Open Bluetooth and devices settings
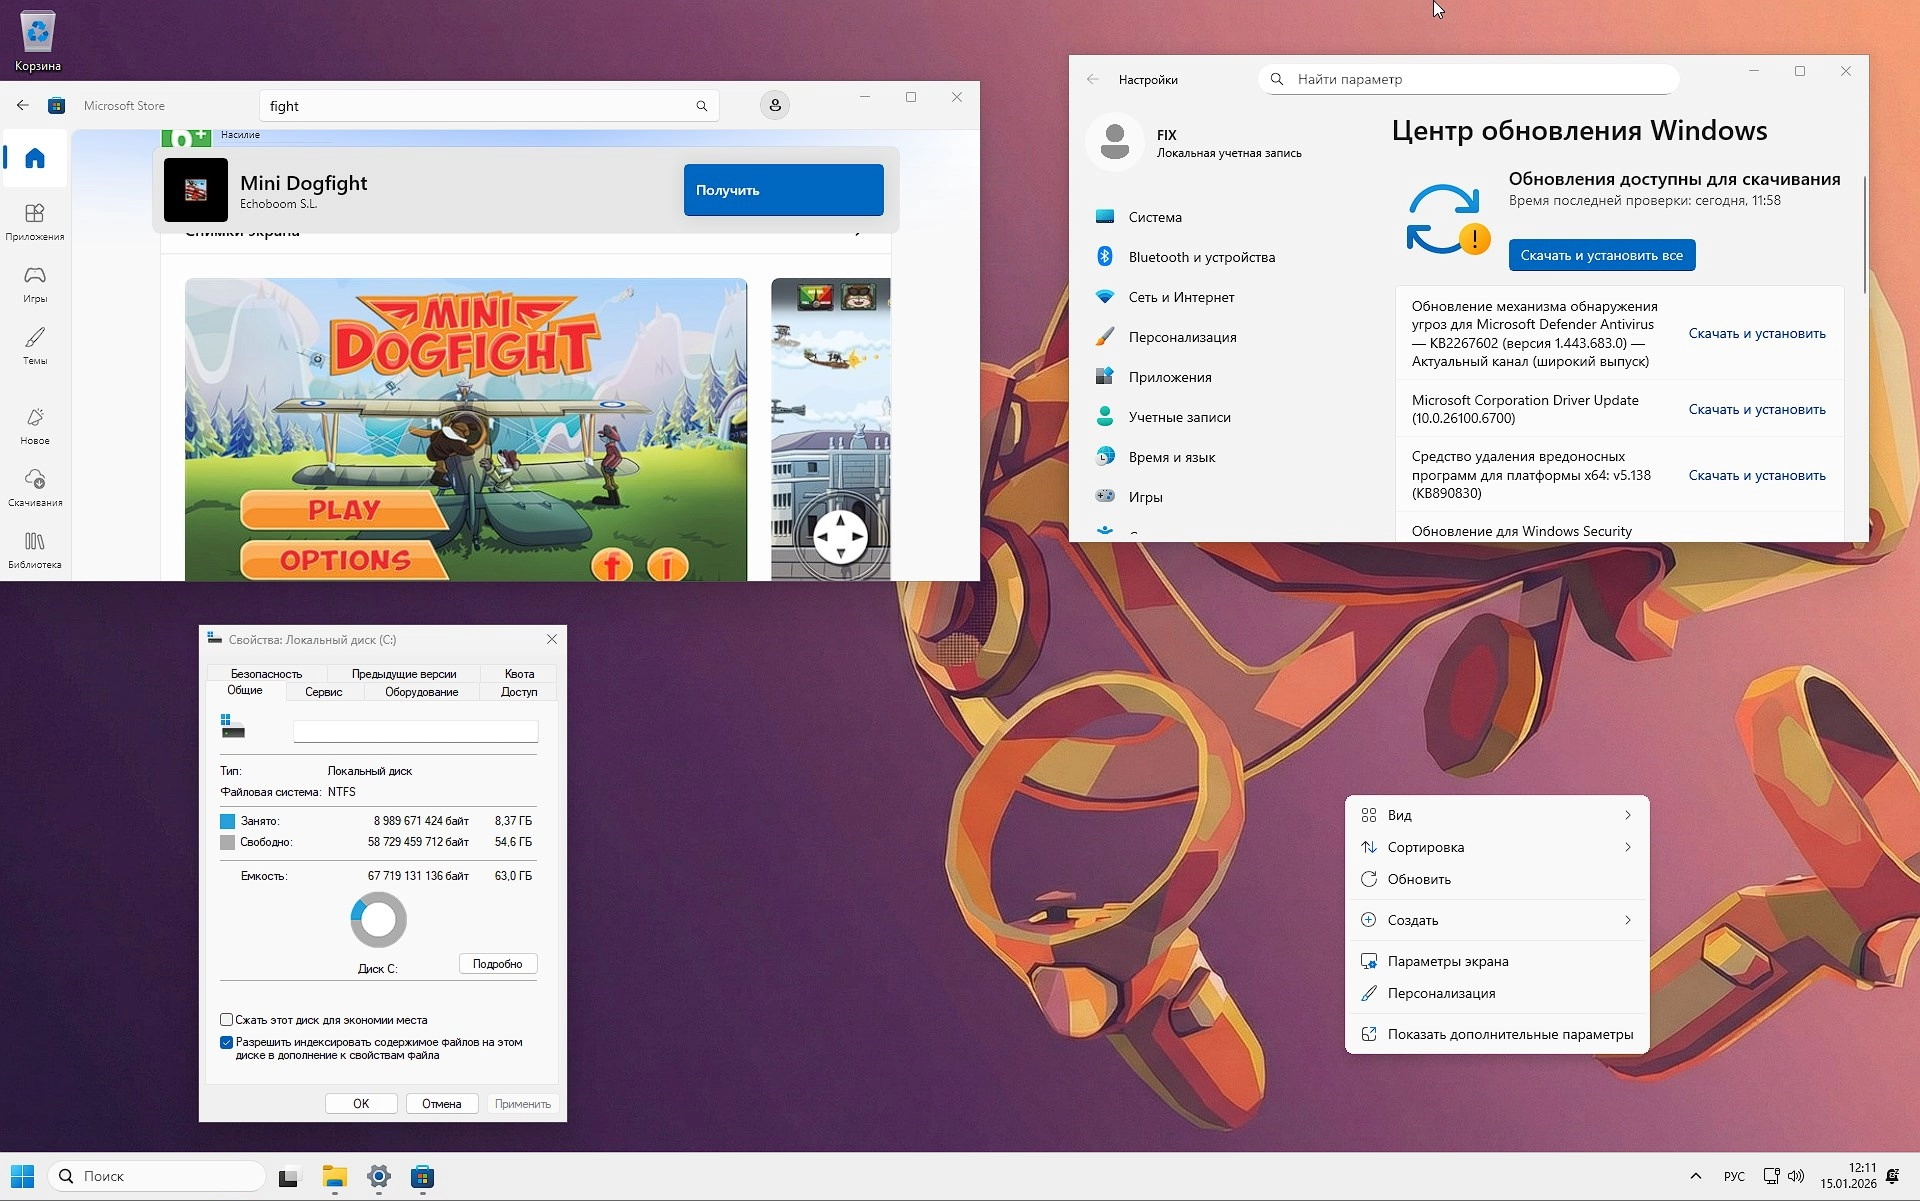Image resolution: width=1920 pixels, height=1201 pixels. 1201,257
